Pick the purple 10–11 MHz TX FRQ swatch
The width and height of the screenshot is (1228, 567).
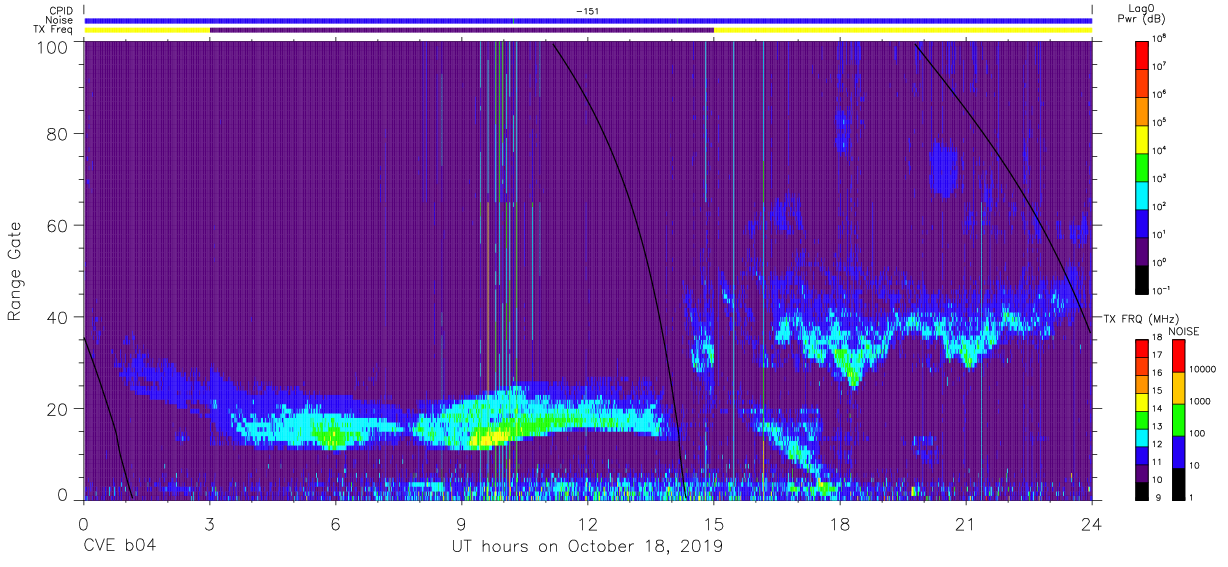tap(1141, 472)
